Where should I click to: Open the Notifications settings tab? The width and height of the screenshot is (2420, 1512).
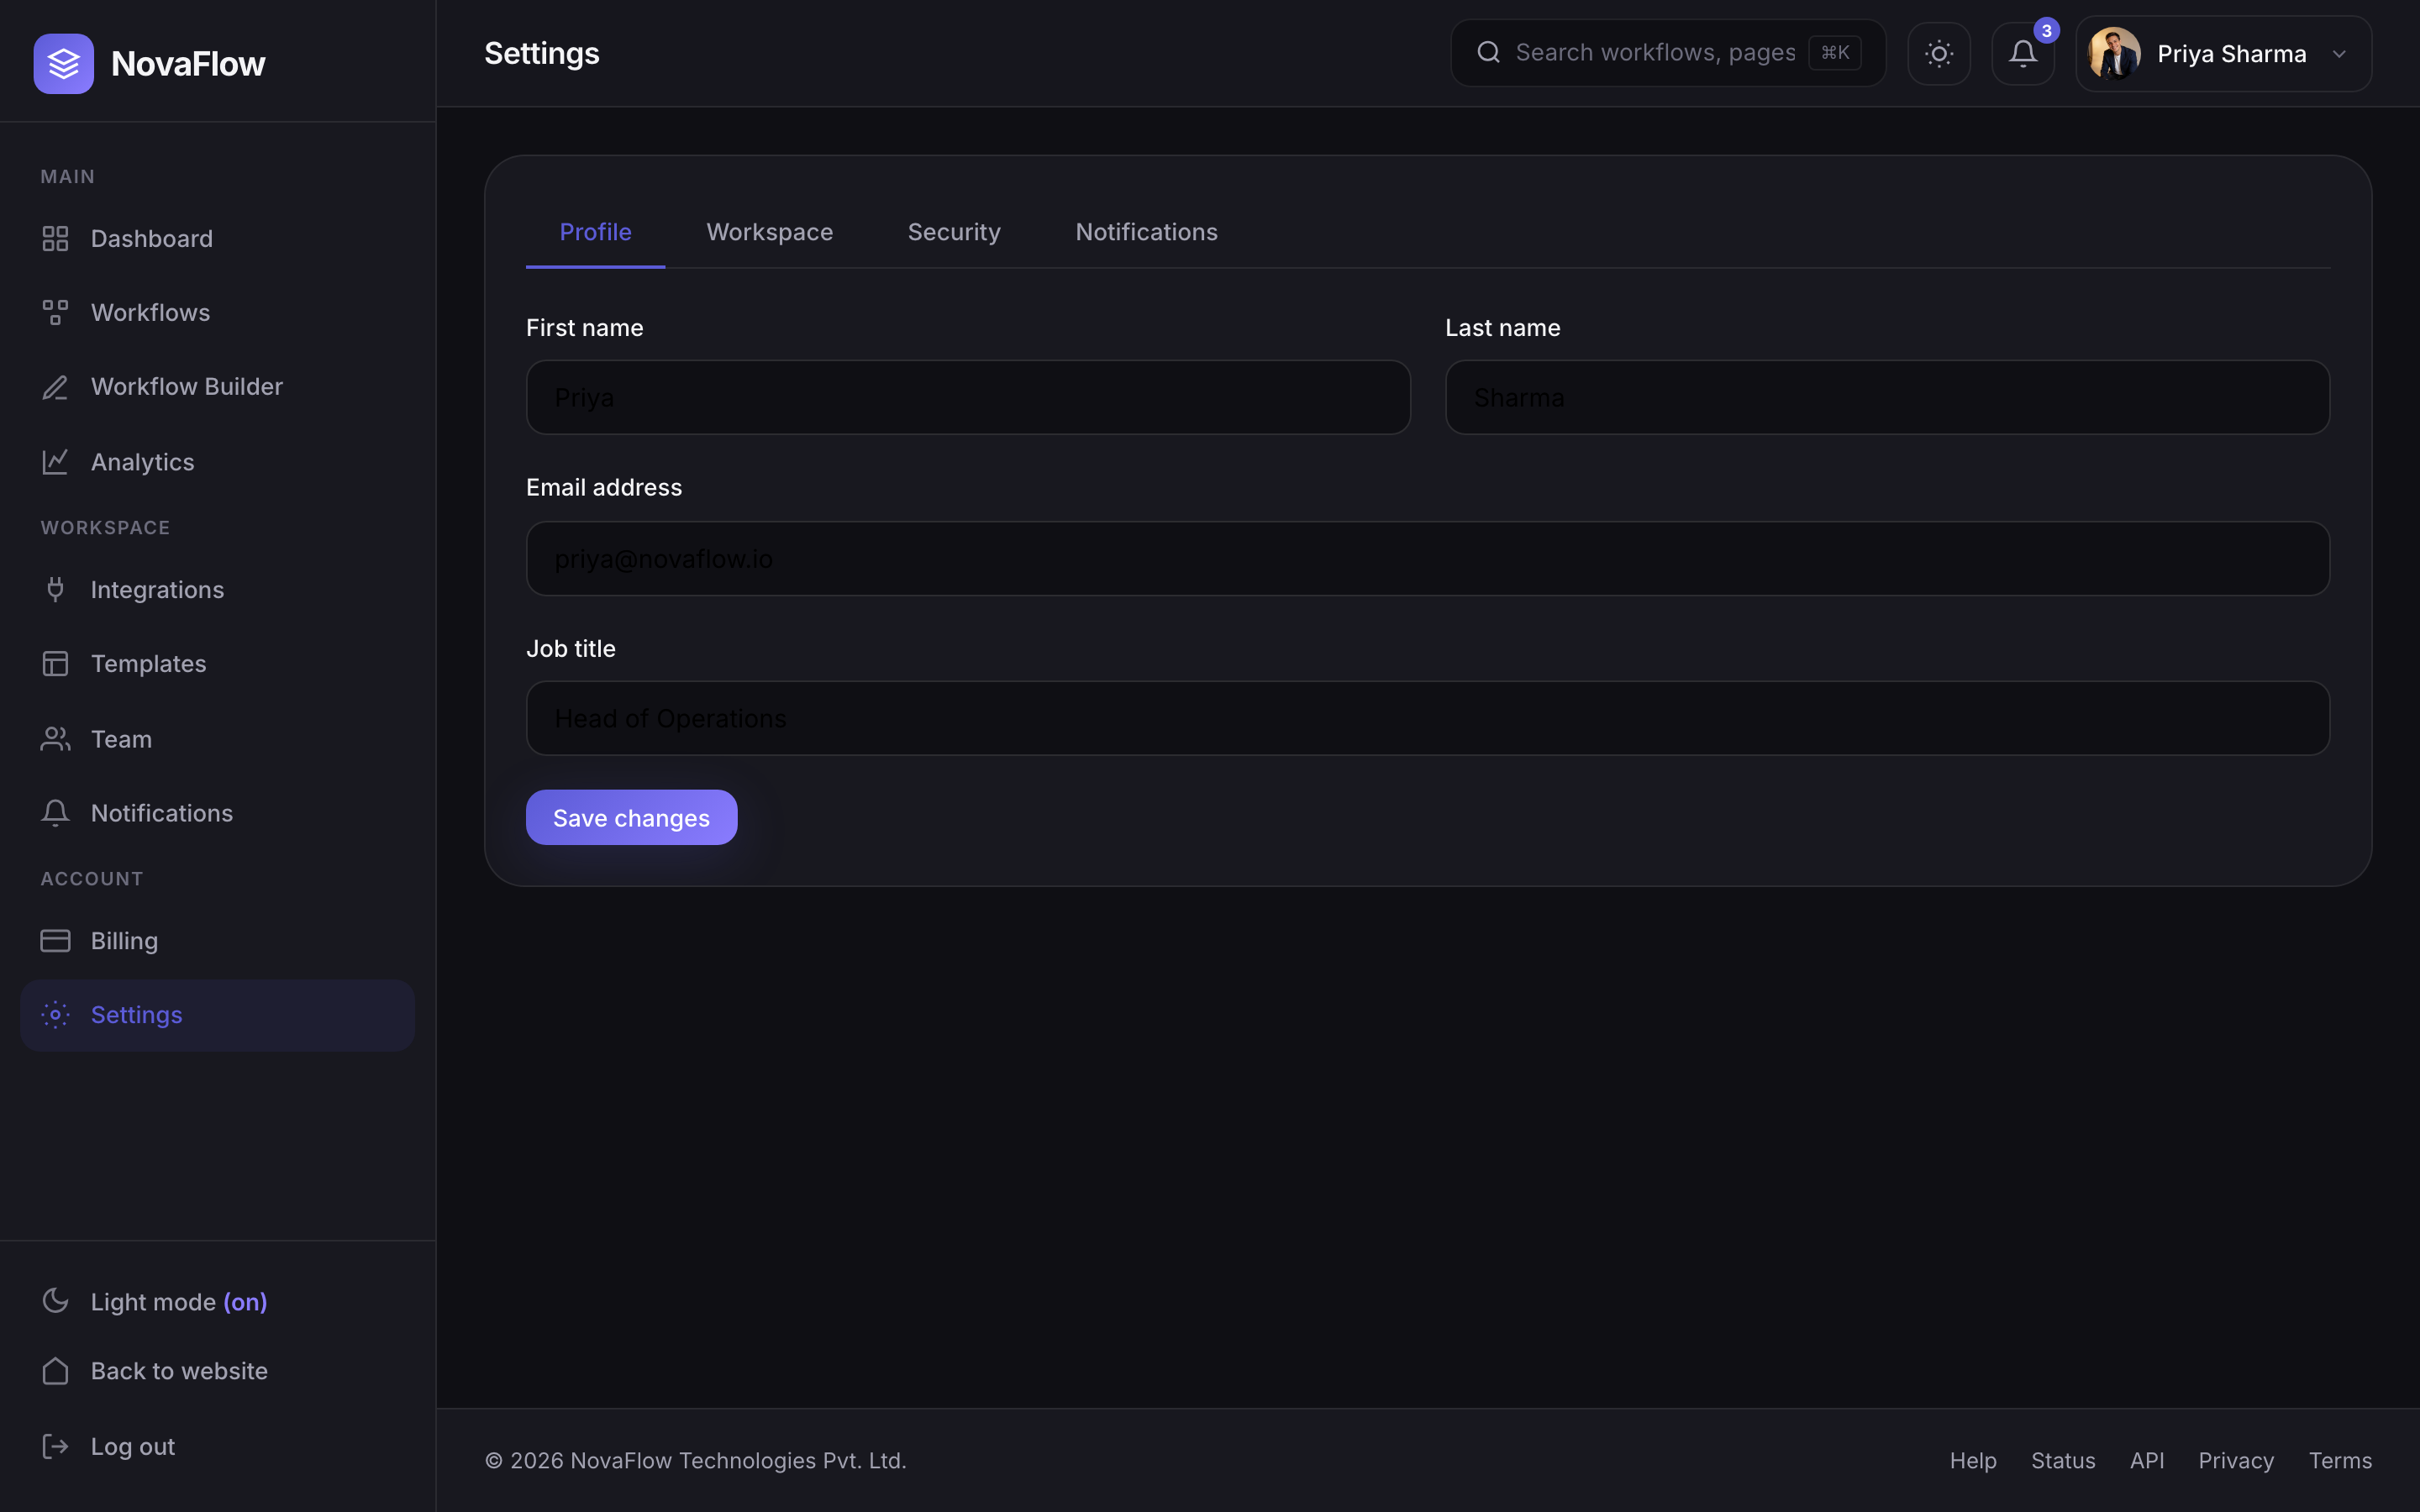[1146, 232]
